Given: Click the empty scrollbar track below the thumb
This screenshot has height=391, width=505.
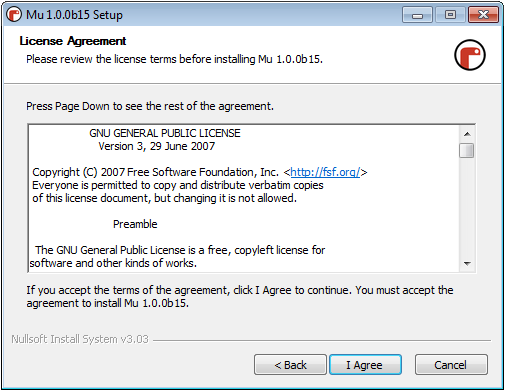Looking at the screenshot, I should [467, 207].
